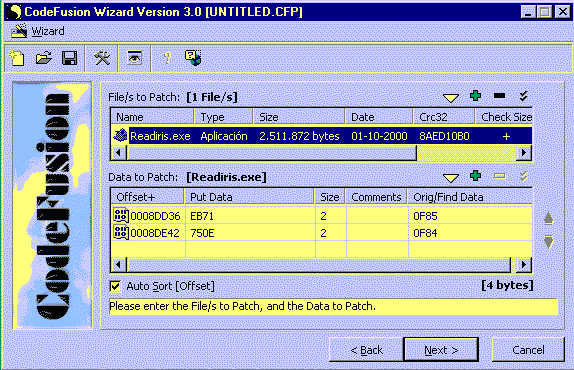Open a project with the folder icon
The width and height of the screenshot is (574, 370).
point(44,58)
